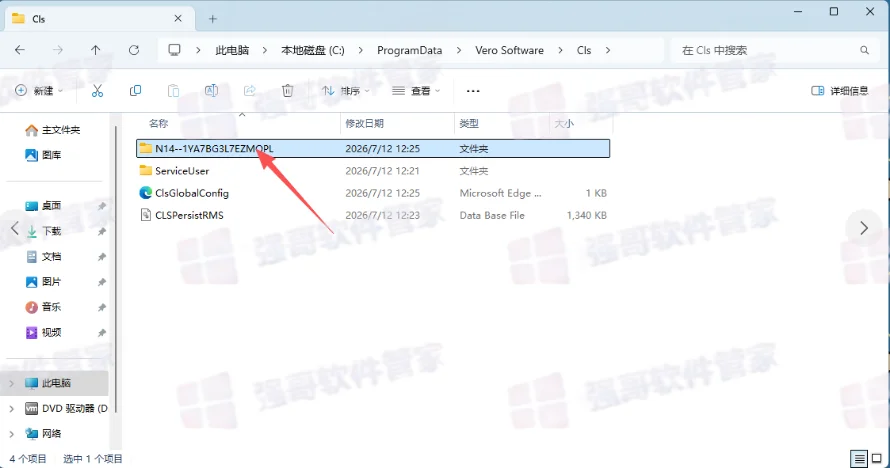
Task: Click the 1,340 KB size cell
Action: (x=587, y=216)
